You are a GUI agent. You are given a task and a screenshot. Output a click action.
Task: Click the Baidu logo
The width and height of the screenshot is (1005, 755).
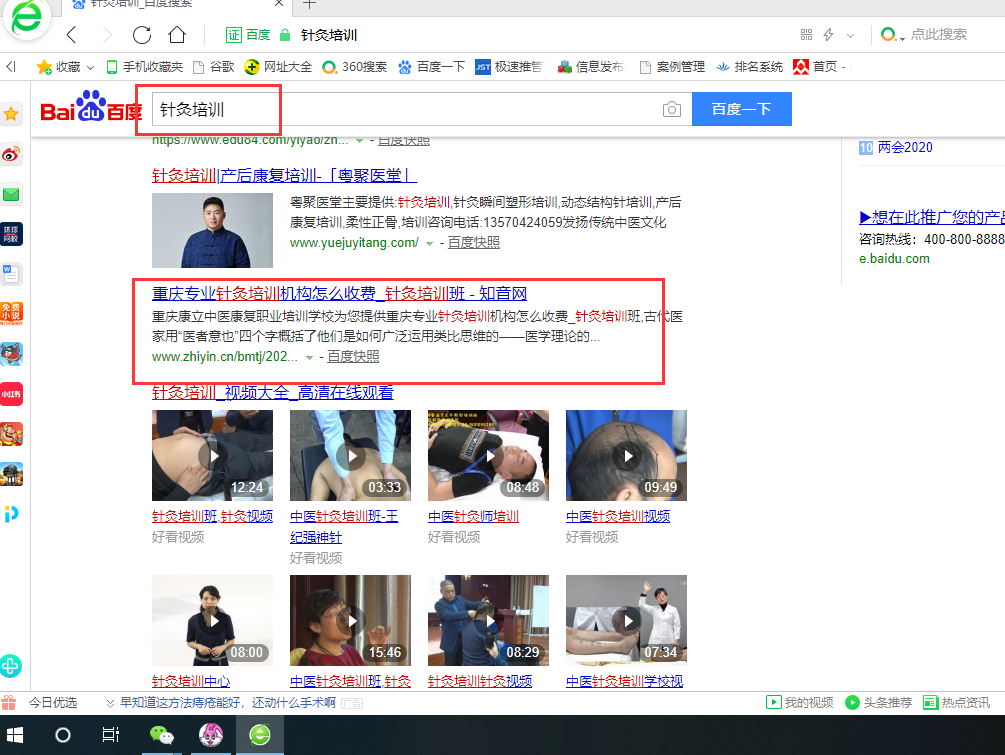(x=90, y=108)
